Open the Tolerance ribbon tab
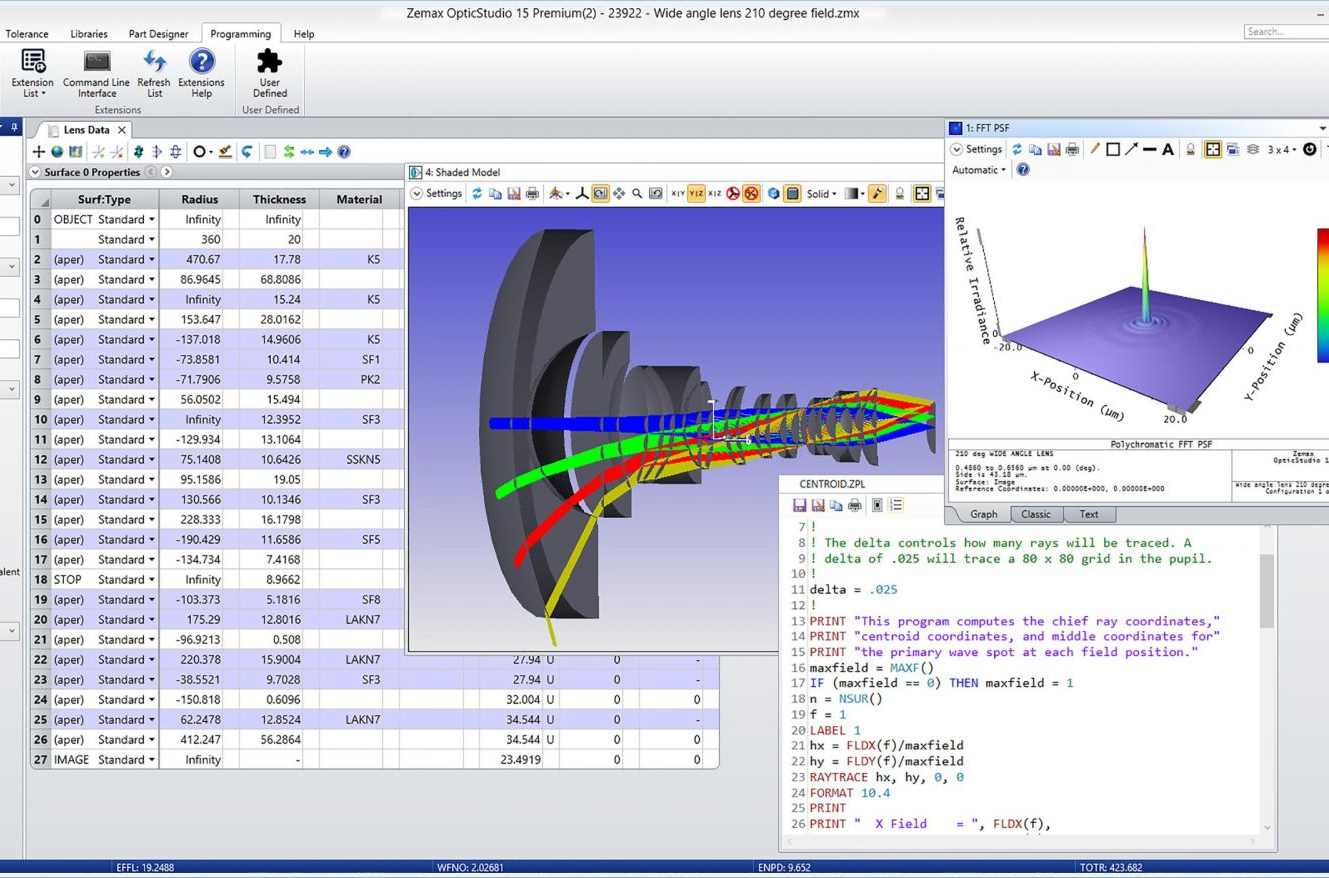This screenshot has height=878, width=1329. 27,34
